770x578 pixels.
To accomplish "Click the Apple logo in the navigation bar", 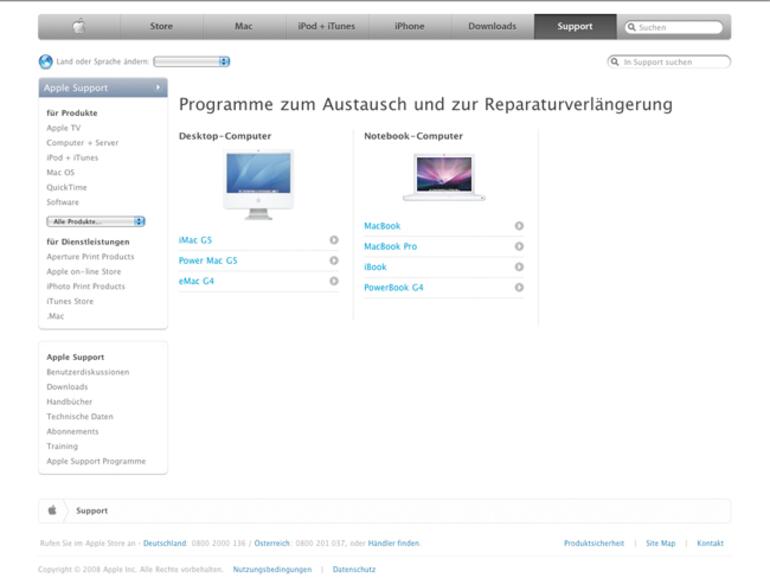I will tap(79, 26).
